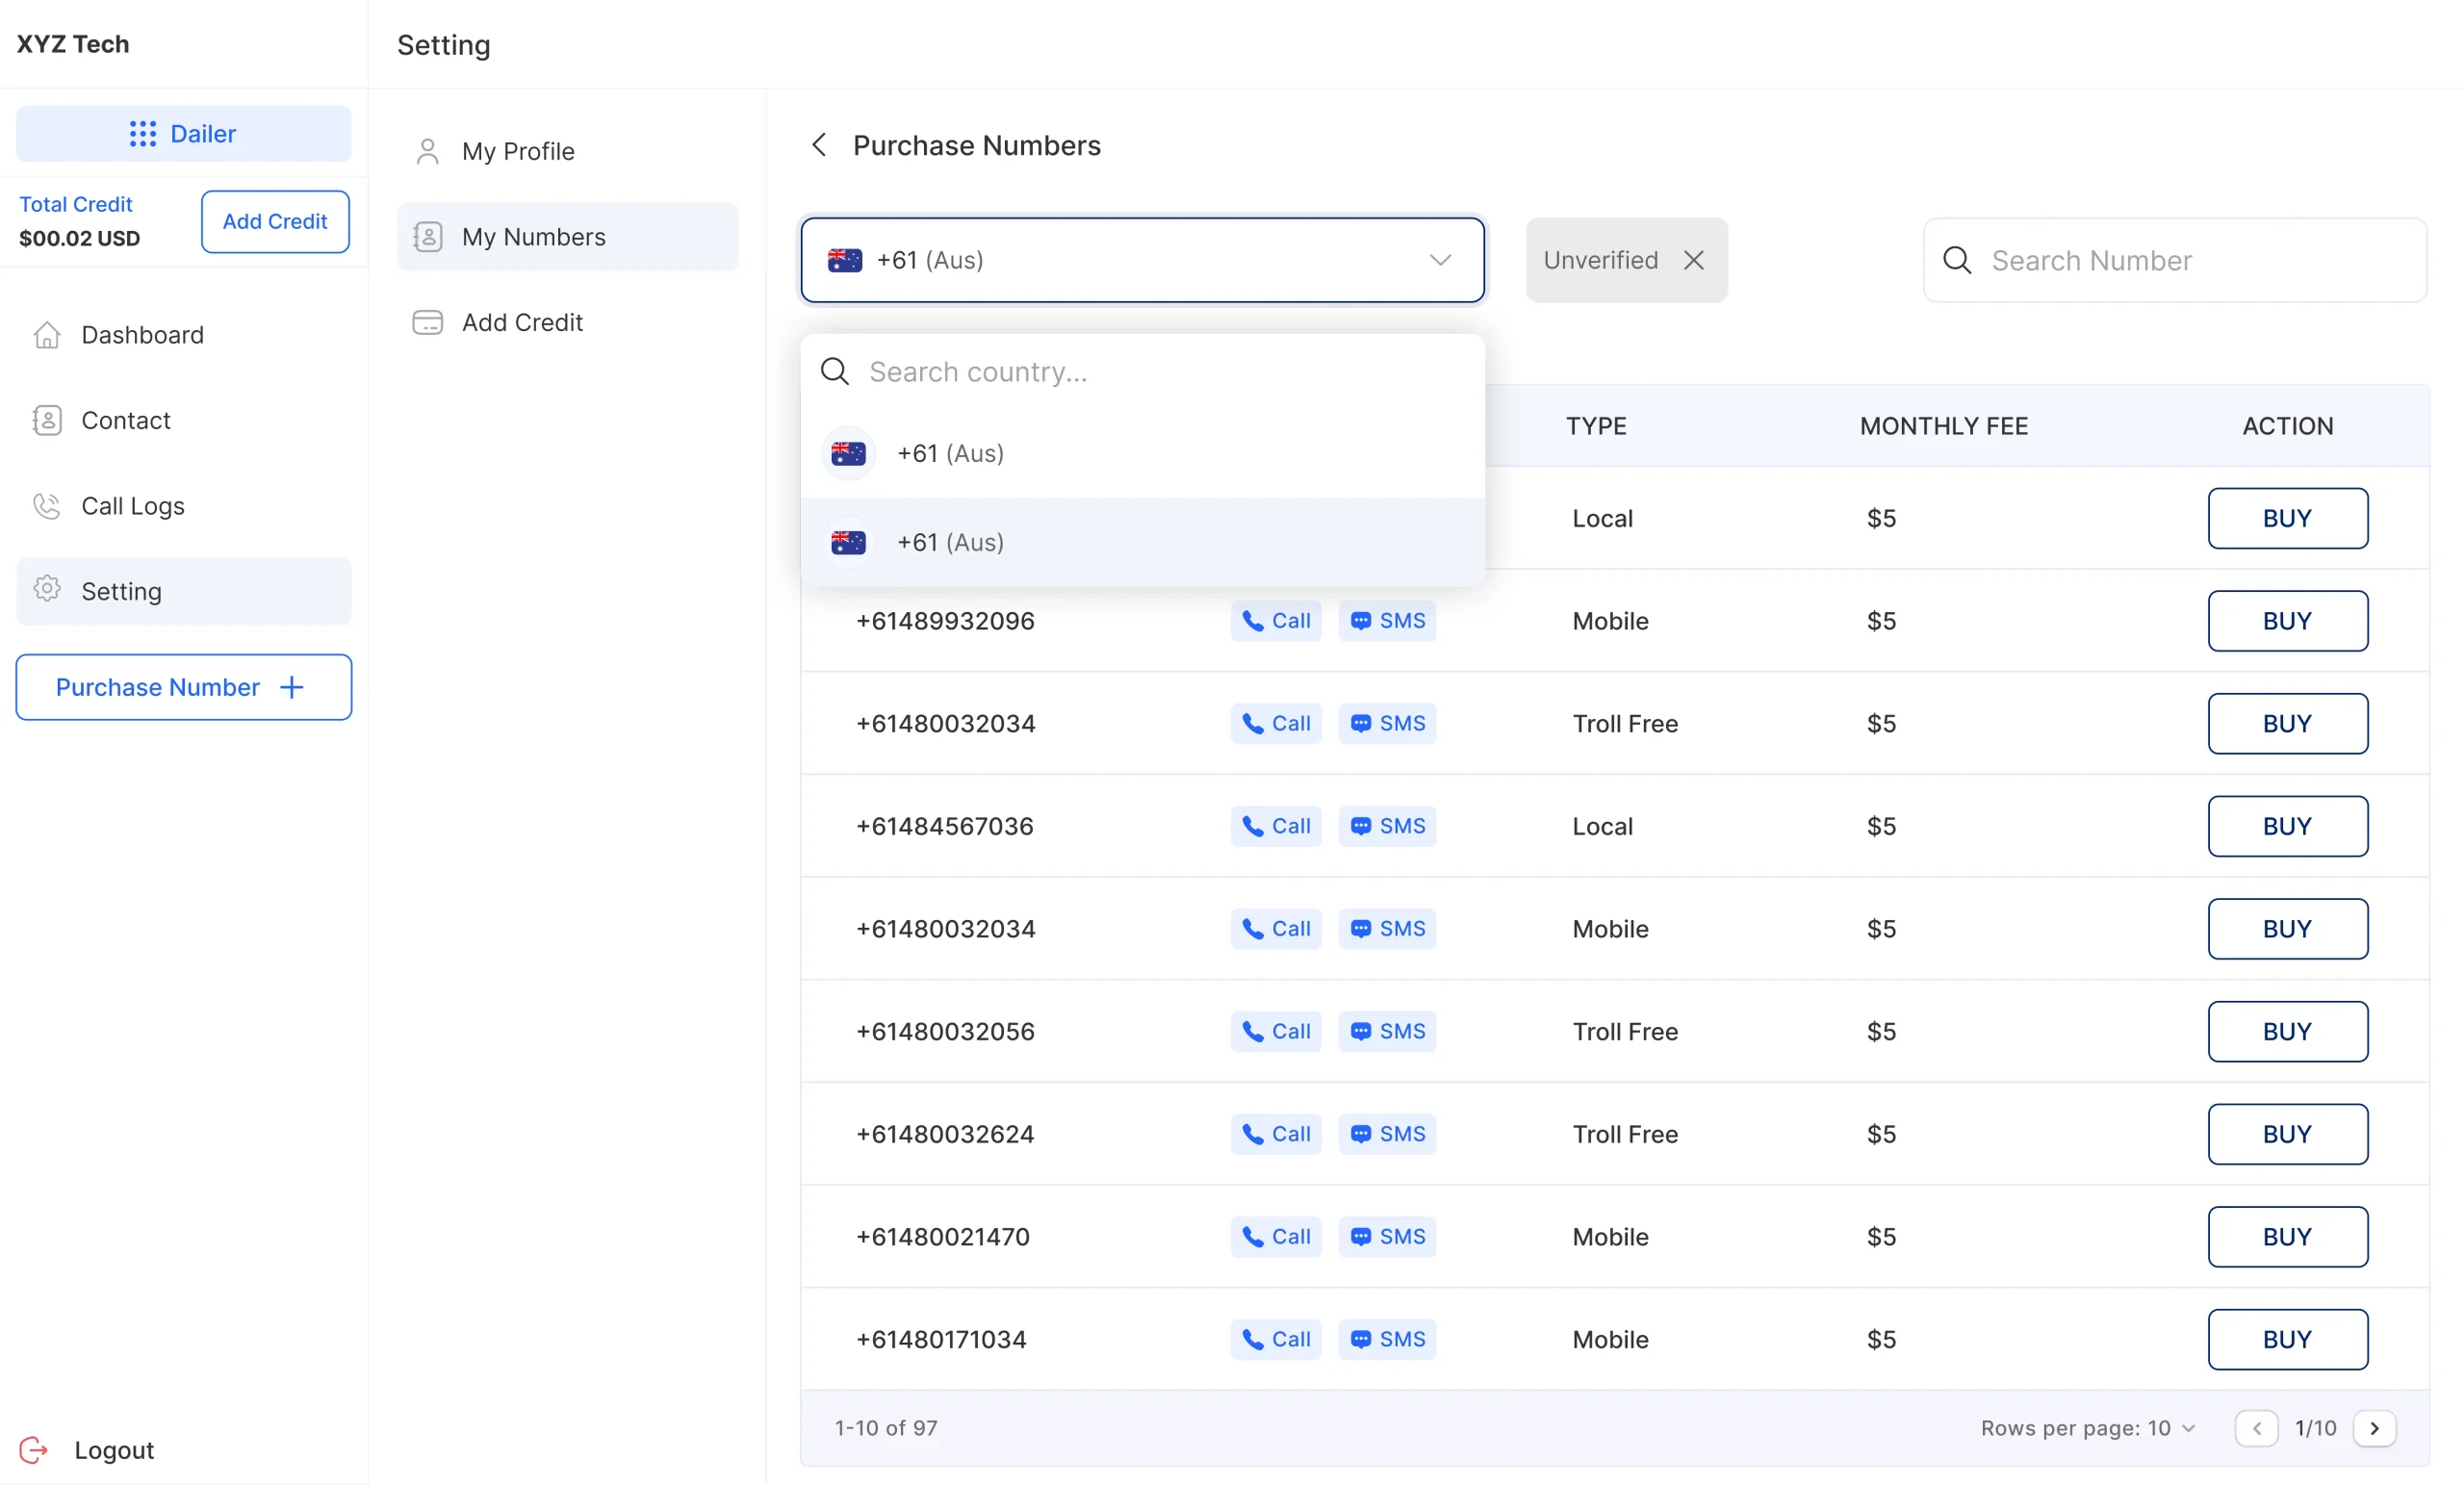The height and width of the screenshot is (1485, 2464).
Task: Select Add Credit in settings menu
Action: [521, 322]
